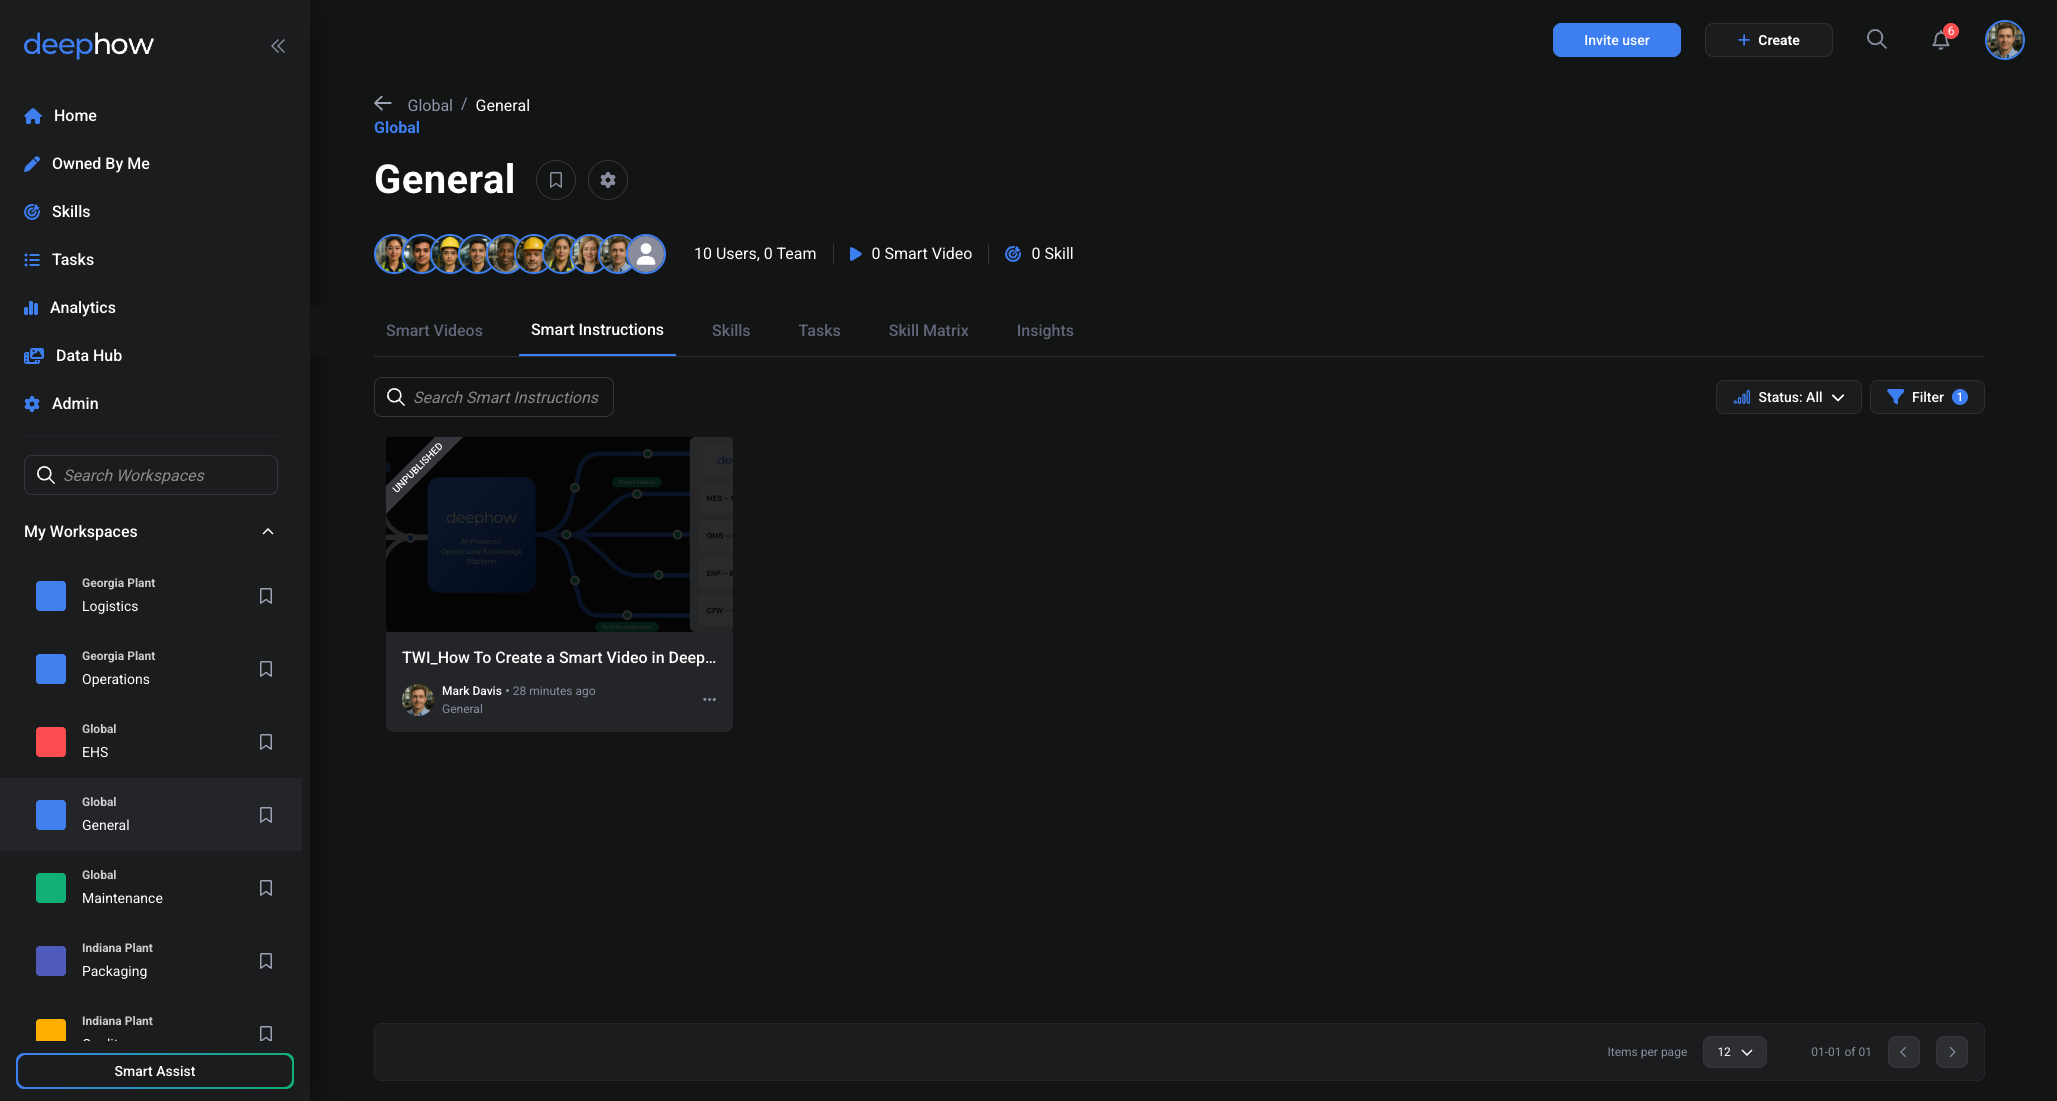Bookmark the General workspace title

(x=555, y=180)
